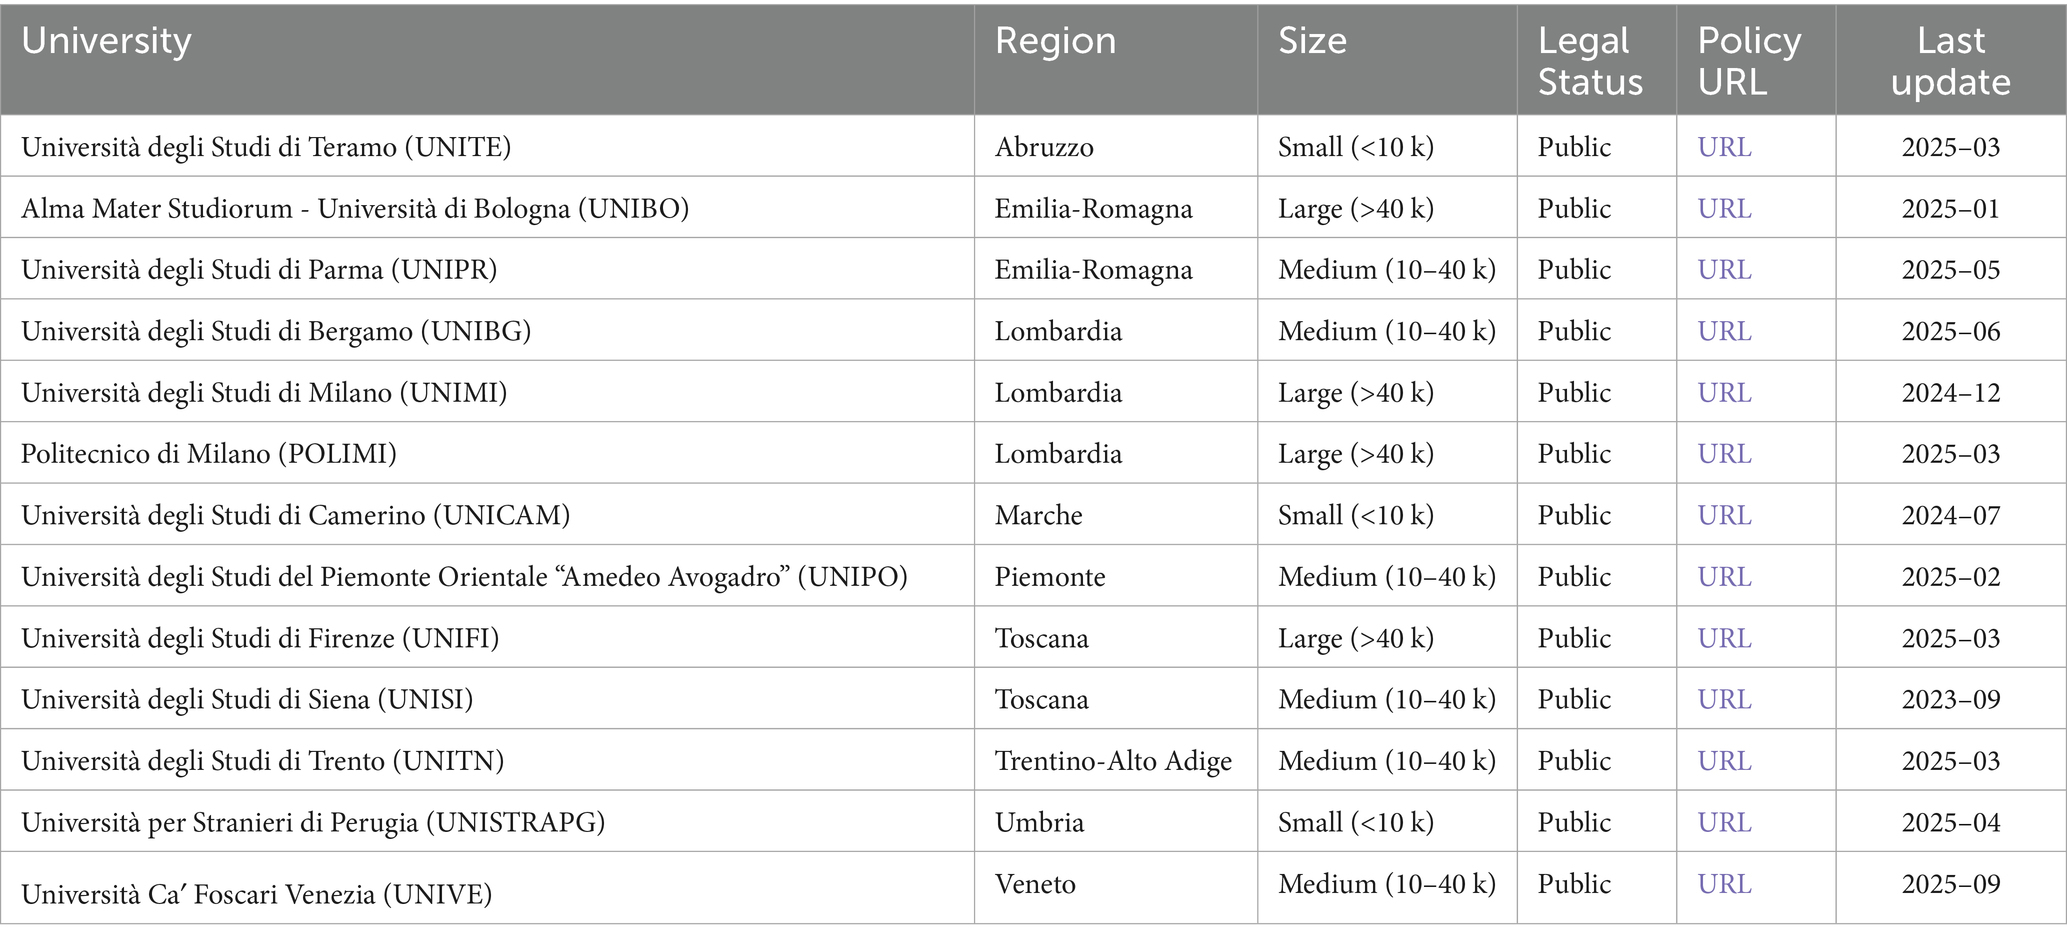
Task: Open the policy URL for UNIVE Venezia
Action: [1724, 883]
